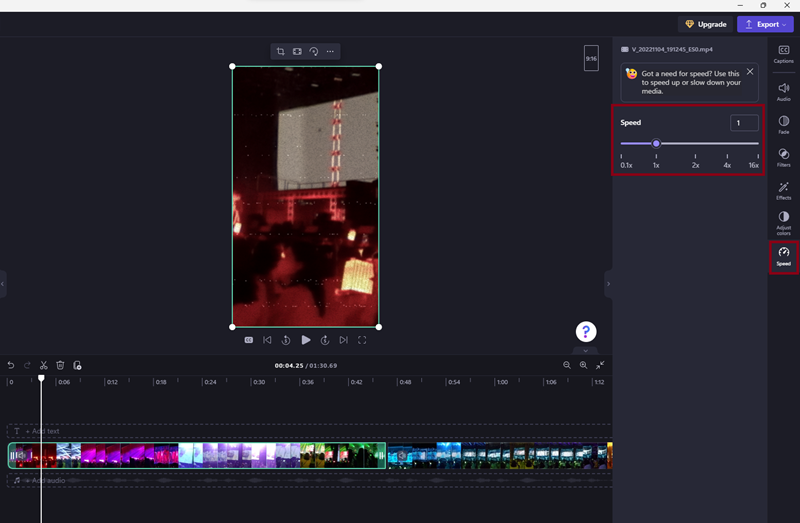Play the video preview
Viewport: 800px width, 523px height.
click(306, 340)
